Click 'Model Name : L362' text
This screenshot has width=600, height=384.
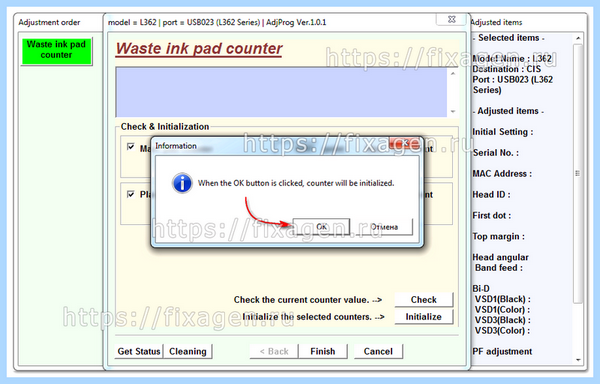click(x=512, y=59)
